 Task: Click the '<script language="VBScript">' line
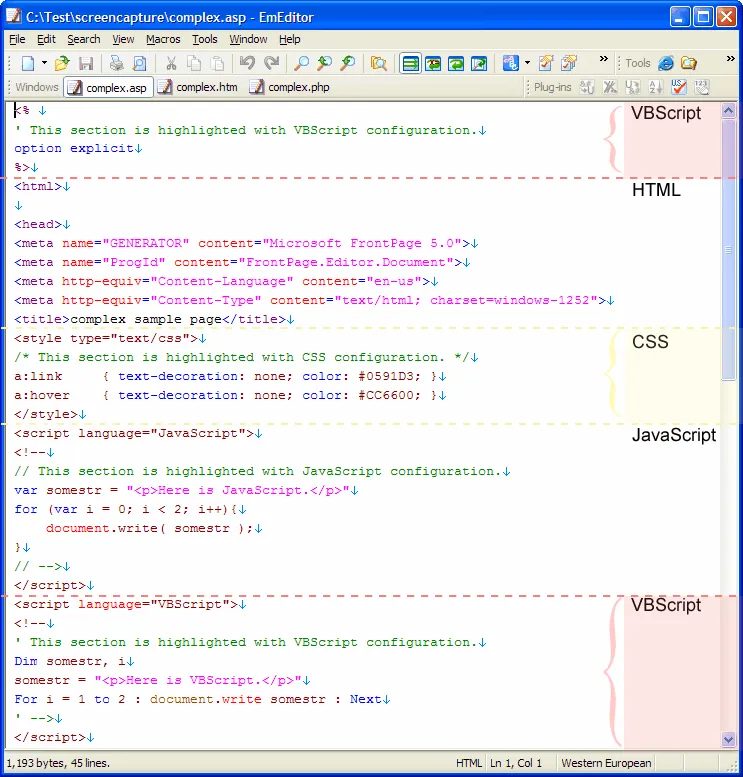tap(130, 605)
